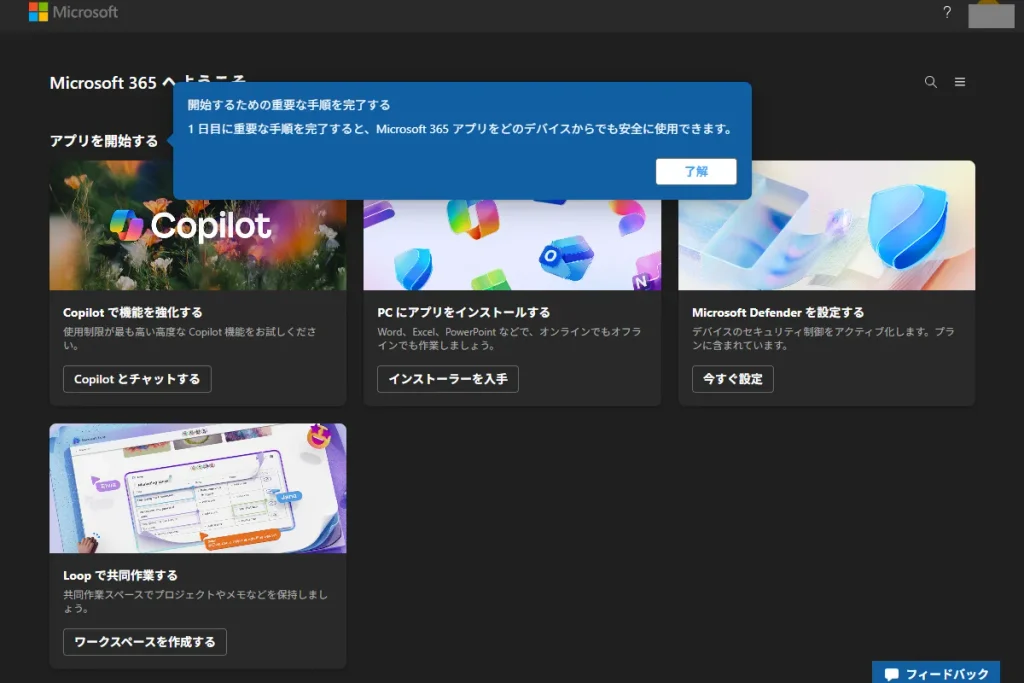Click Loop で共同作業する heading
This screenshot has width=1024, height=683.
coord(120,575)
